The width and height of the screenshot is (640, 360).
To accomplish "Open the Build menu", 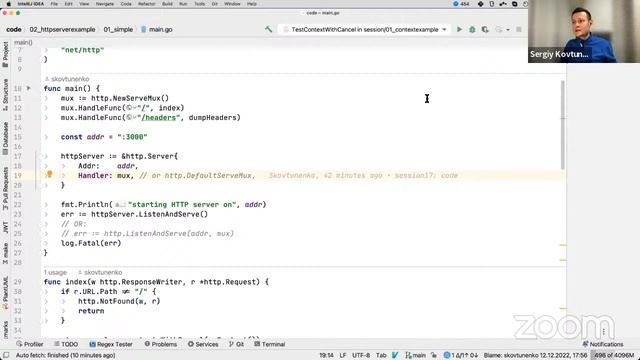I will coord(167,4).
